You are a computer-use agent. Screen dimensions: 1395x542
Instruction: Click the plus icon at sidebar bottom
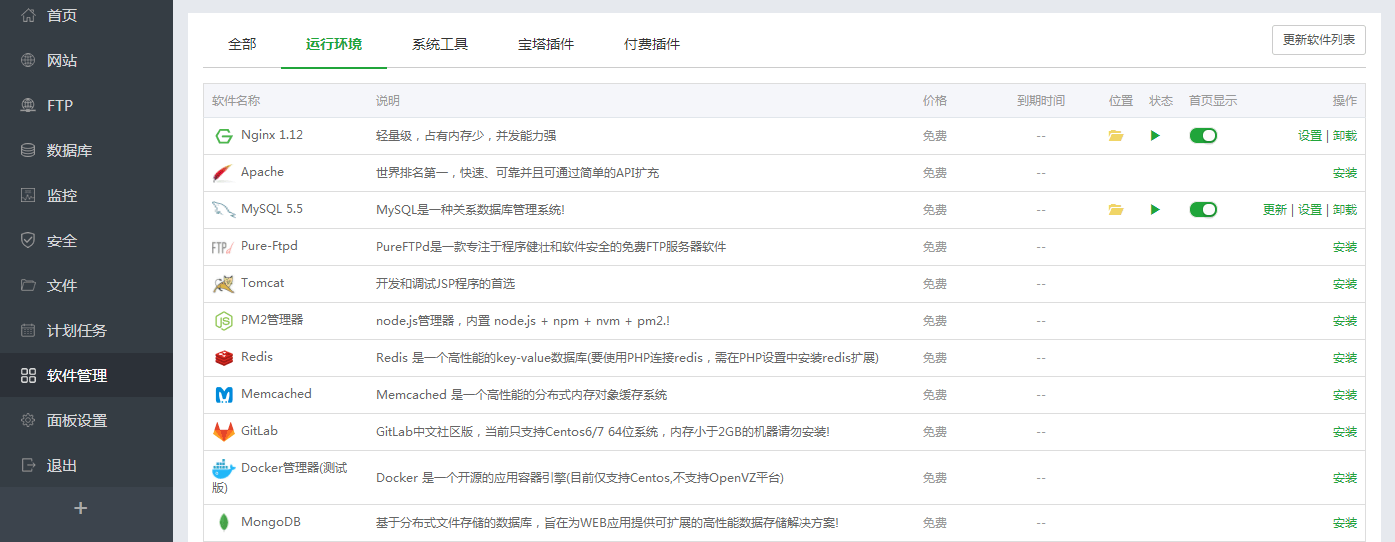click(81, 508)
